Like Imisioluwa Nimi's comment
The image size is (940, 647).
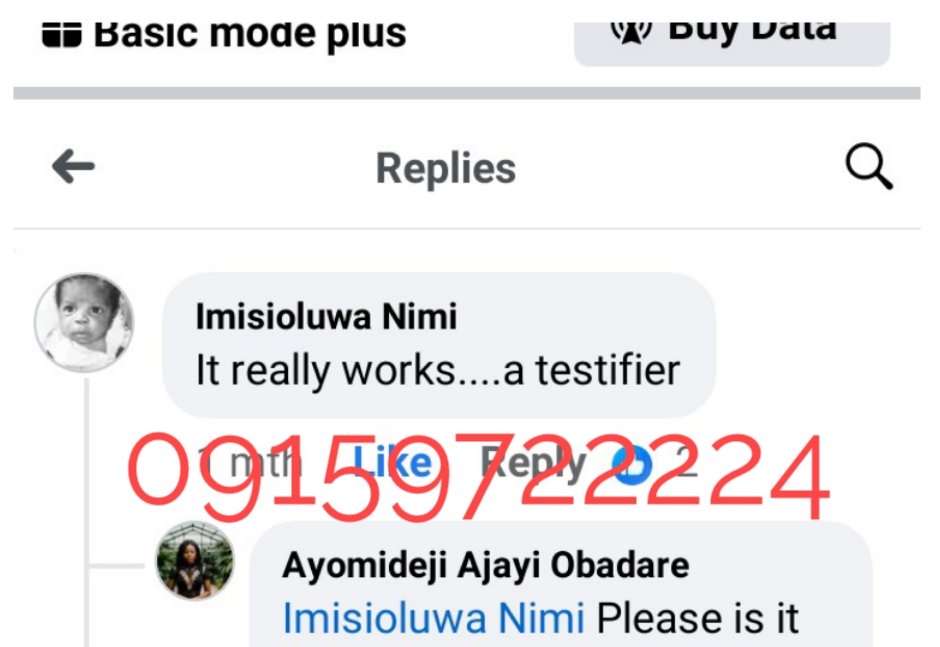click(393, 463)
